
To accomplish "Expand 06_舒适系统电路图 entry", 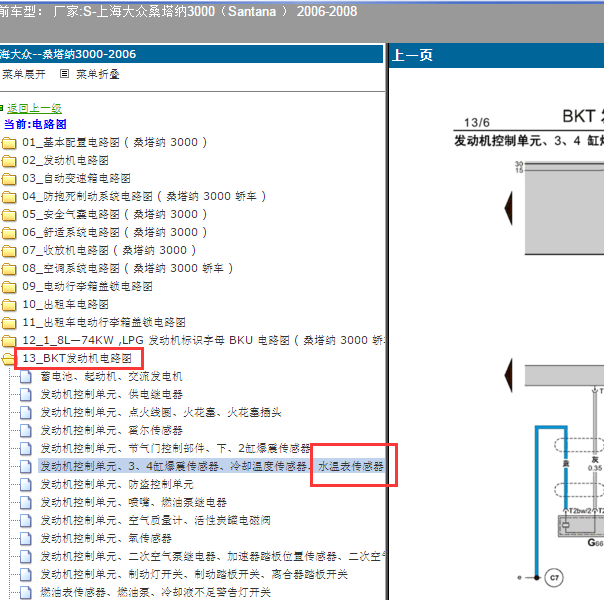I will (114, 233).
